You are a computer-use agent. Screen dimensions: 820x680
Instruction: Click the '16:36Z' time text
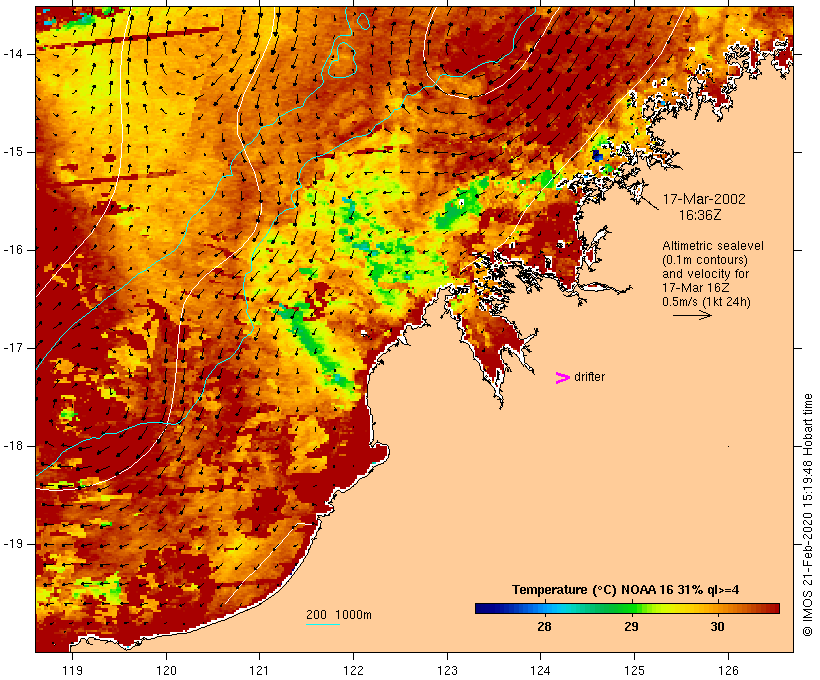point(700,215)
